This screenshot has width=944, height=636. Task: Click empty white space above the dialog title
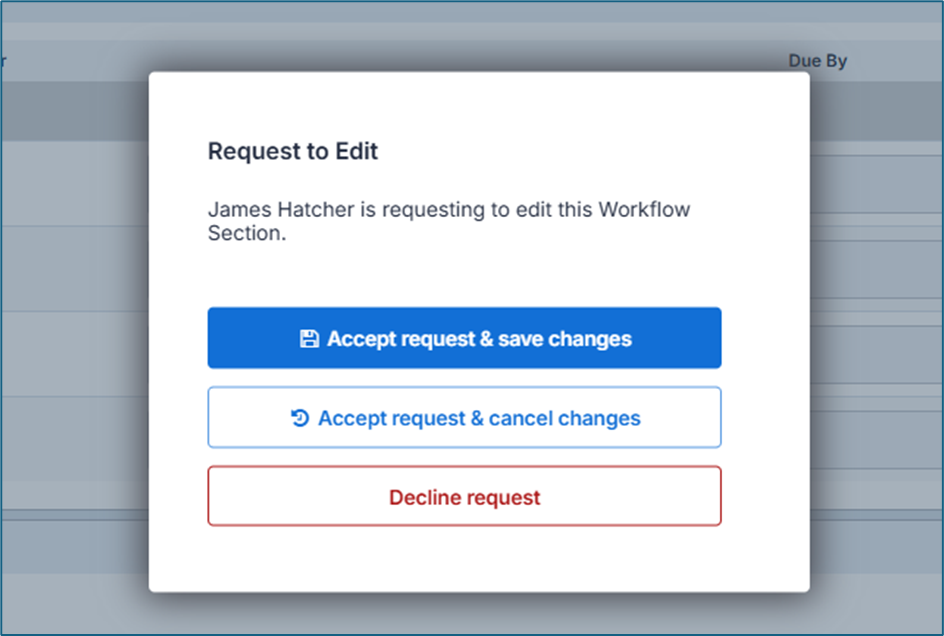[x=464, y=105]
